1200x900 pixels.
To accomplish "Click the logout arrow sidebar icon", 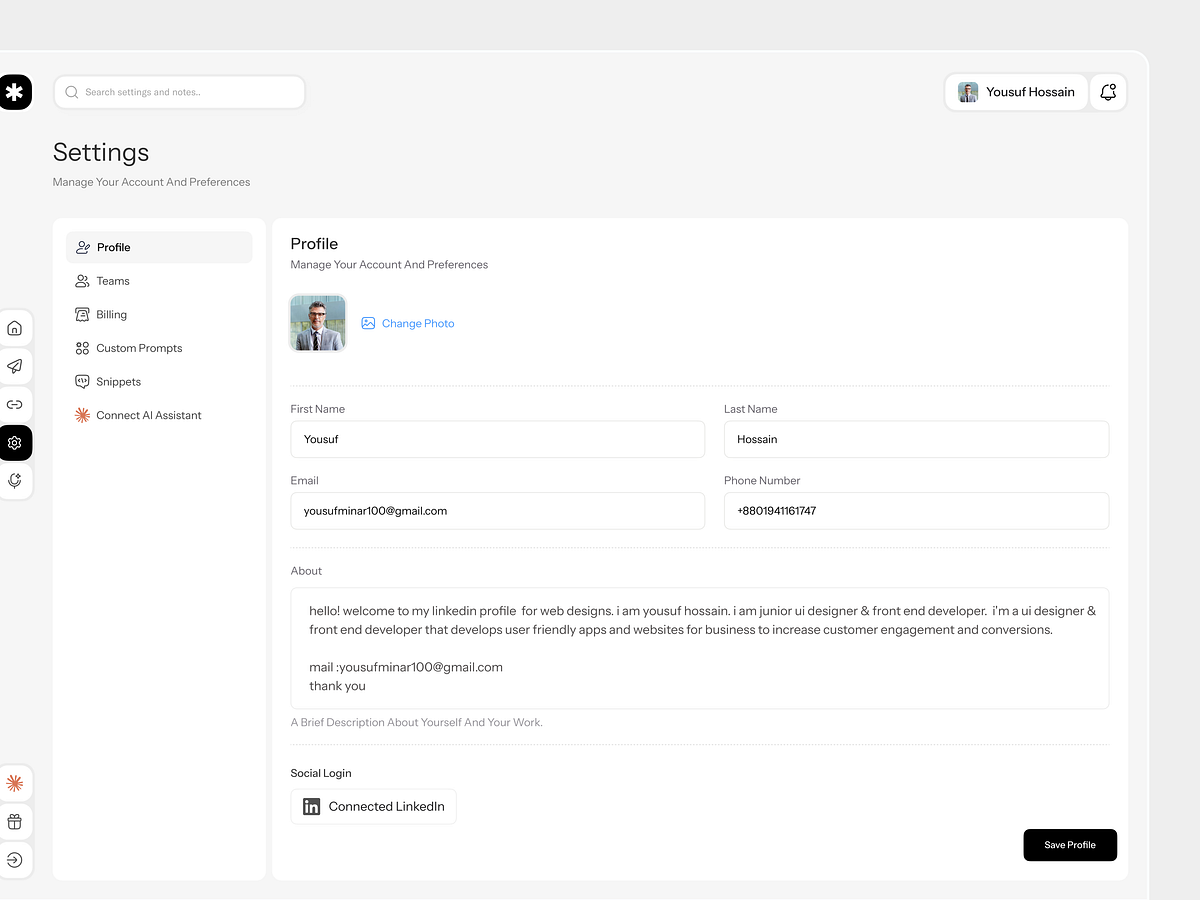I will [x=15, y=860].
